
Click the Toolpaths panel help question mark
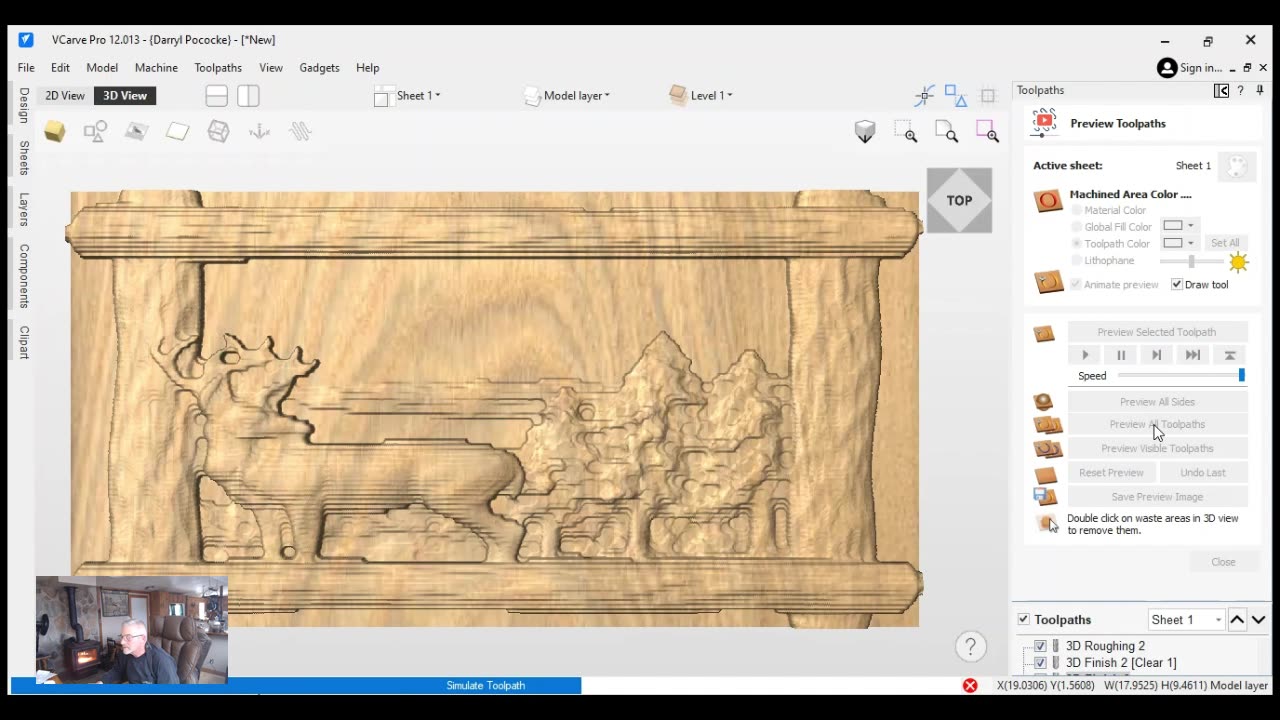(x=1241, y=90)
